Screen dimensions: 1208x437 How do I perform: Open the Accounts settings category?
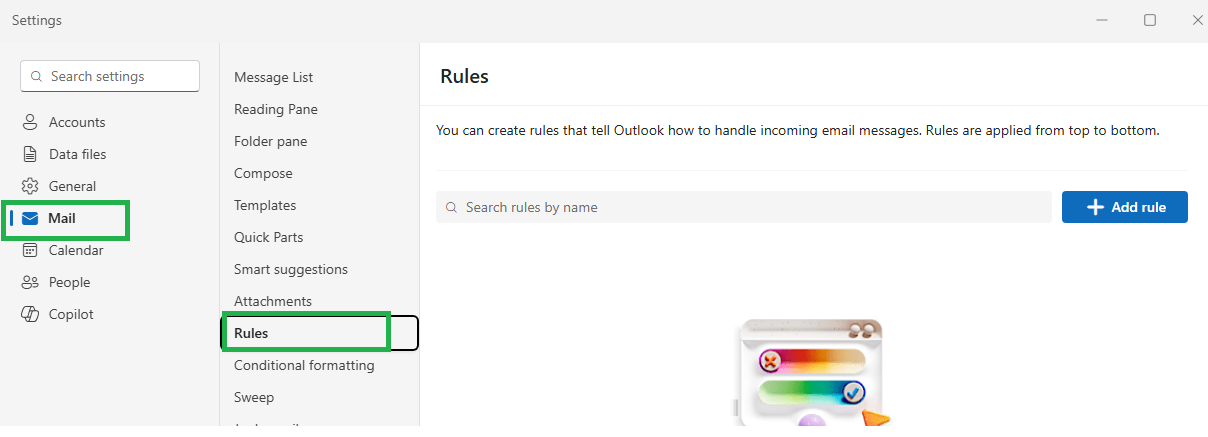click(x=77, y=122)
